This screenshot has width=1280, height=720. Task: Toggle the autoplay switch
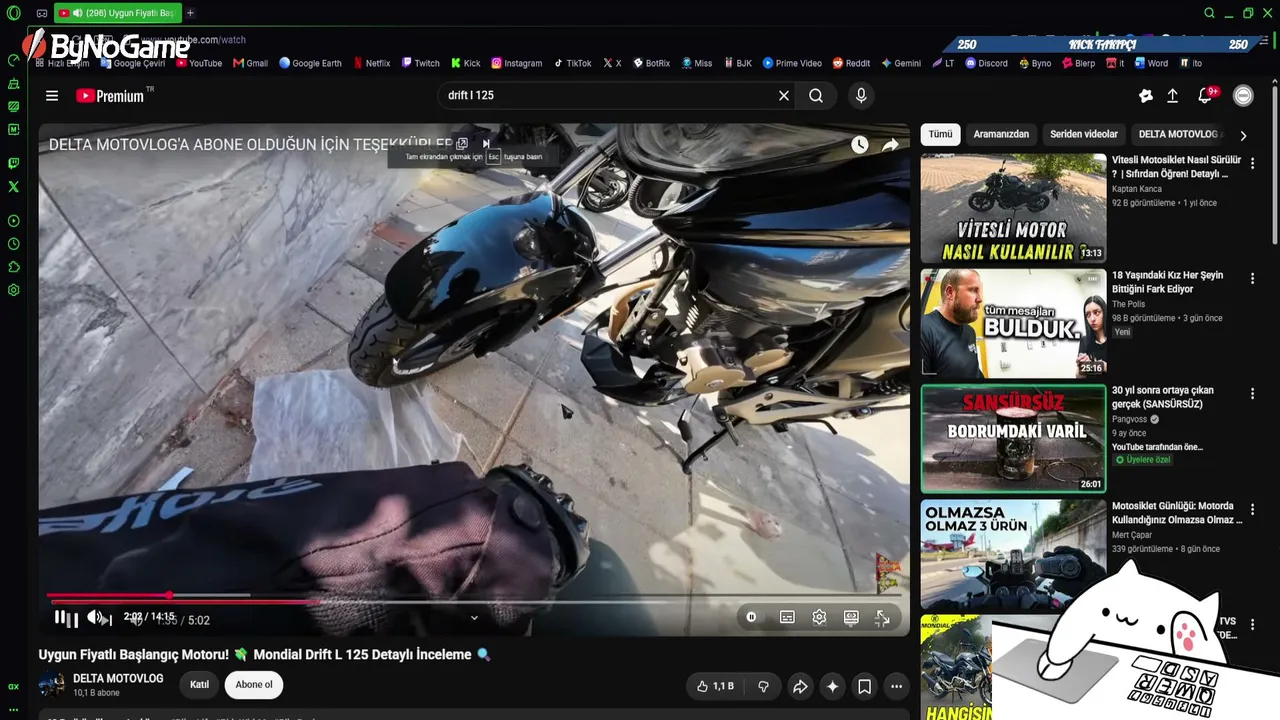click(x=751, y=618)
